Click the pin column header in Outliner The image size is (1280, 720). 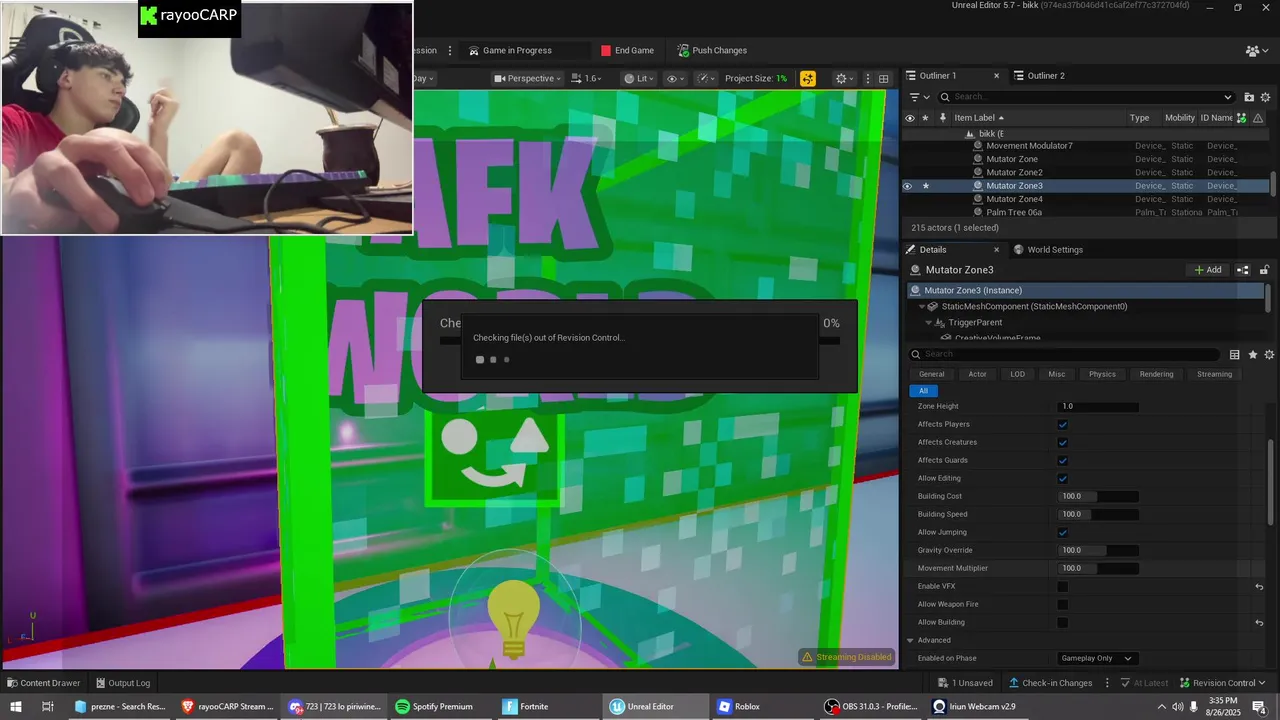942,118
